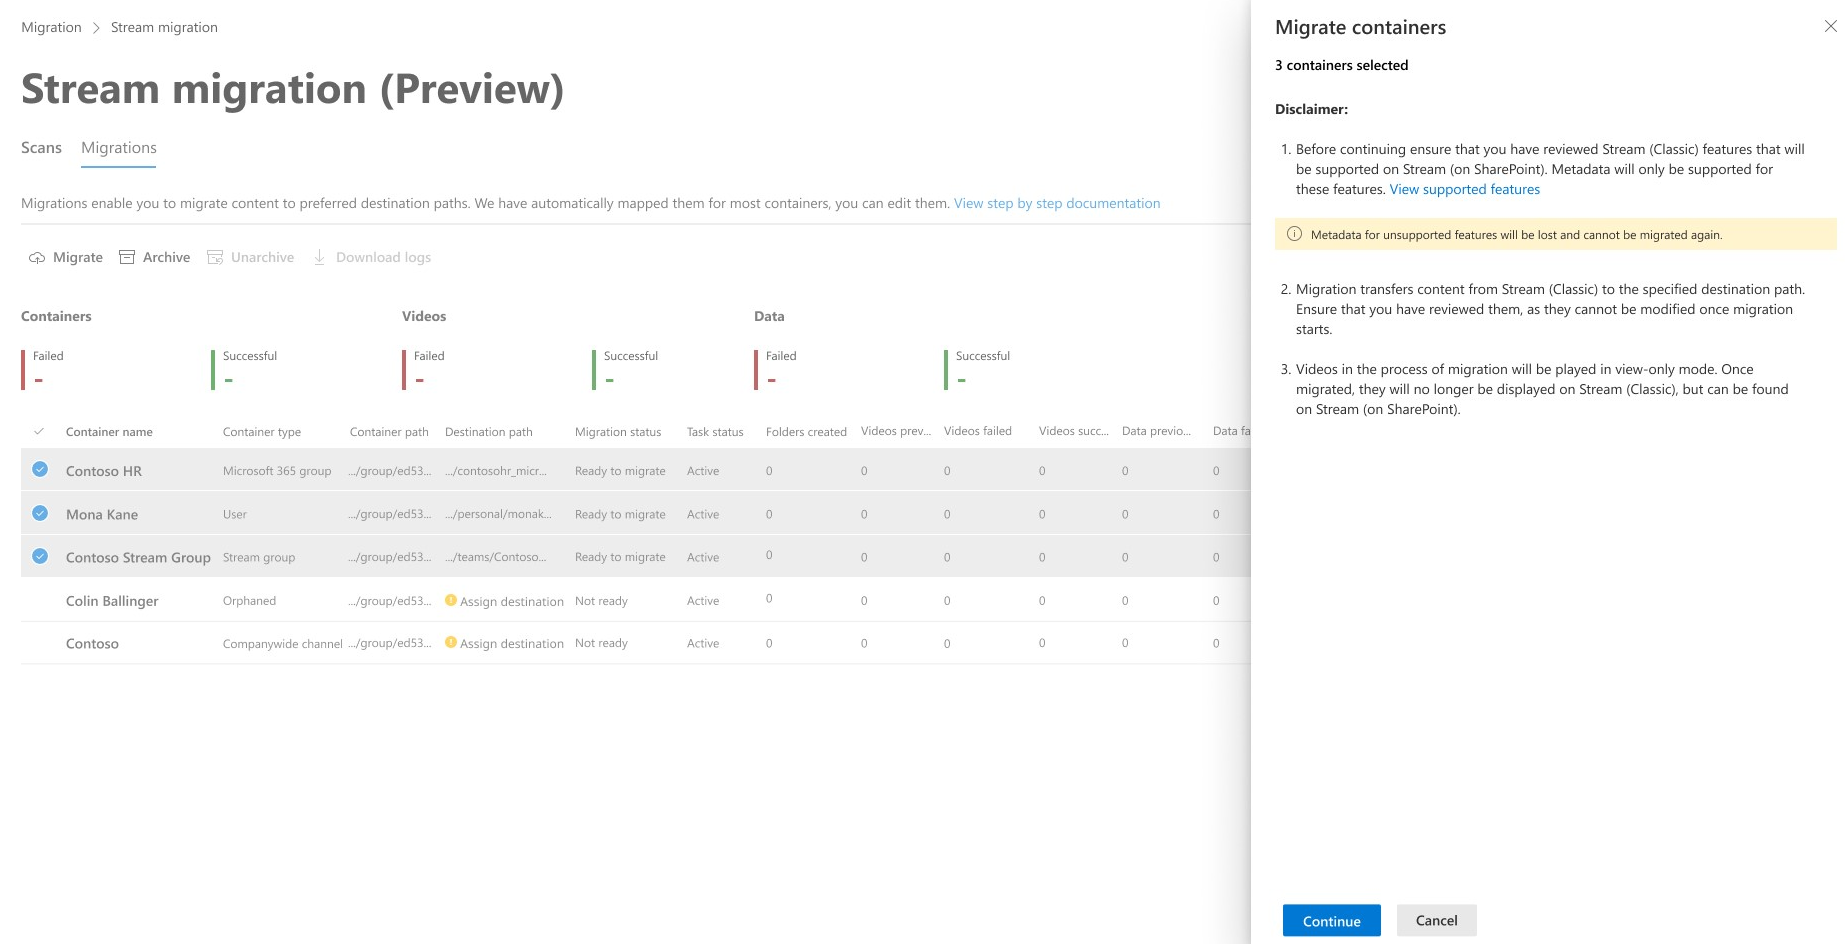1848x944 pixels.
Task: Uncheck the Contoso HR container row
Action: pyautogui.click(x=40, y=470)
